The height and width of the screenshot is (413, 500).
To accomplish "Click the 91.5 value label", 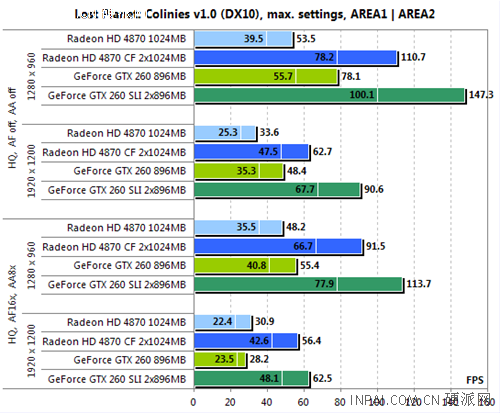I will (x=376, y=246).
